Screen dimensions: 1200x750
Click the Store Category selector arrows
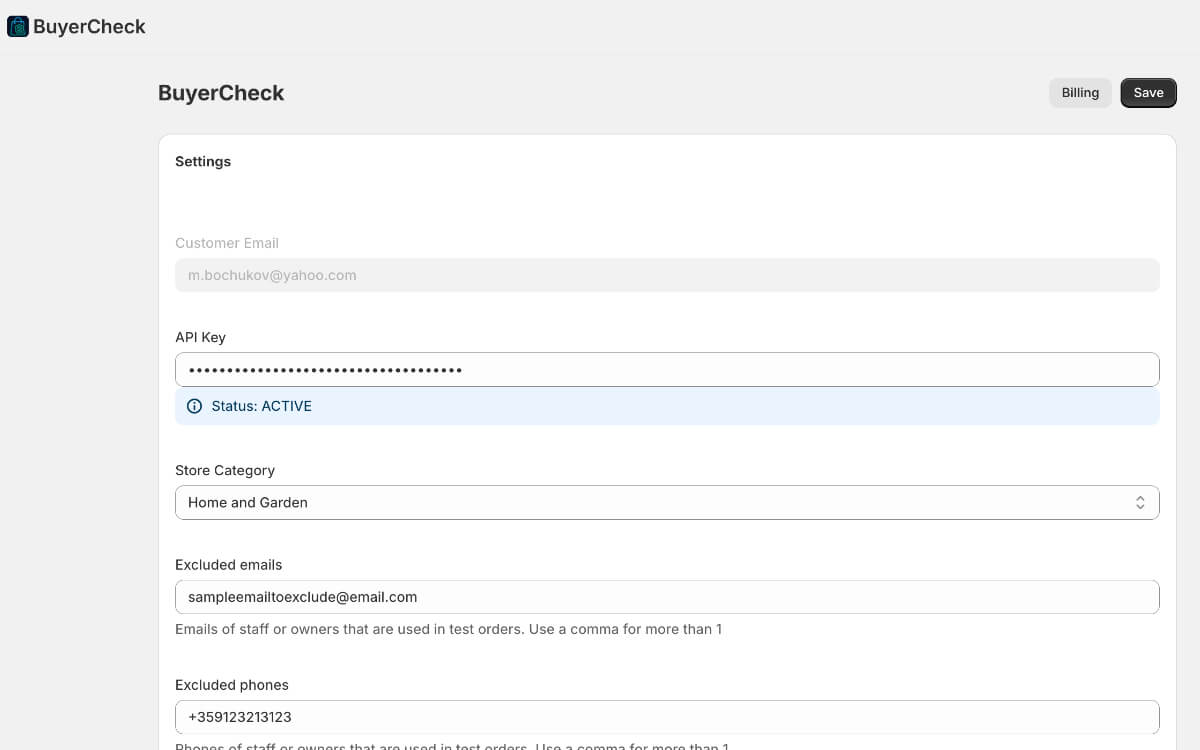click(x=1140, y=503)
